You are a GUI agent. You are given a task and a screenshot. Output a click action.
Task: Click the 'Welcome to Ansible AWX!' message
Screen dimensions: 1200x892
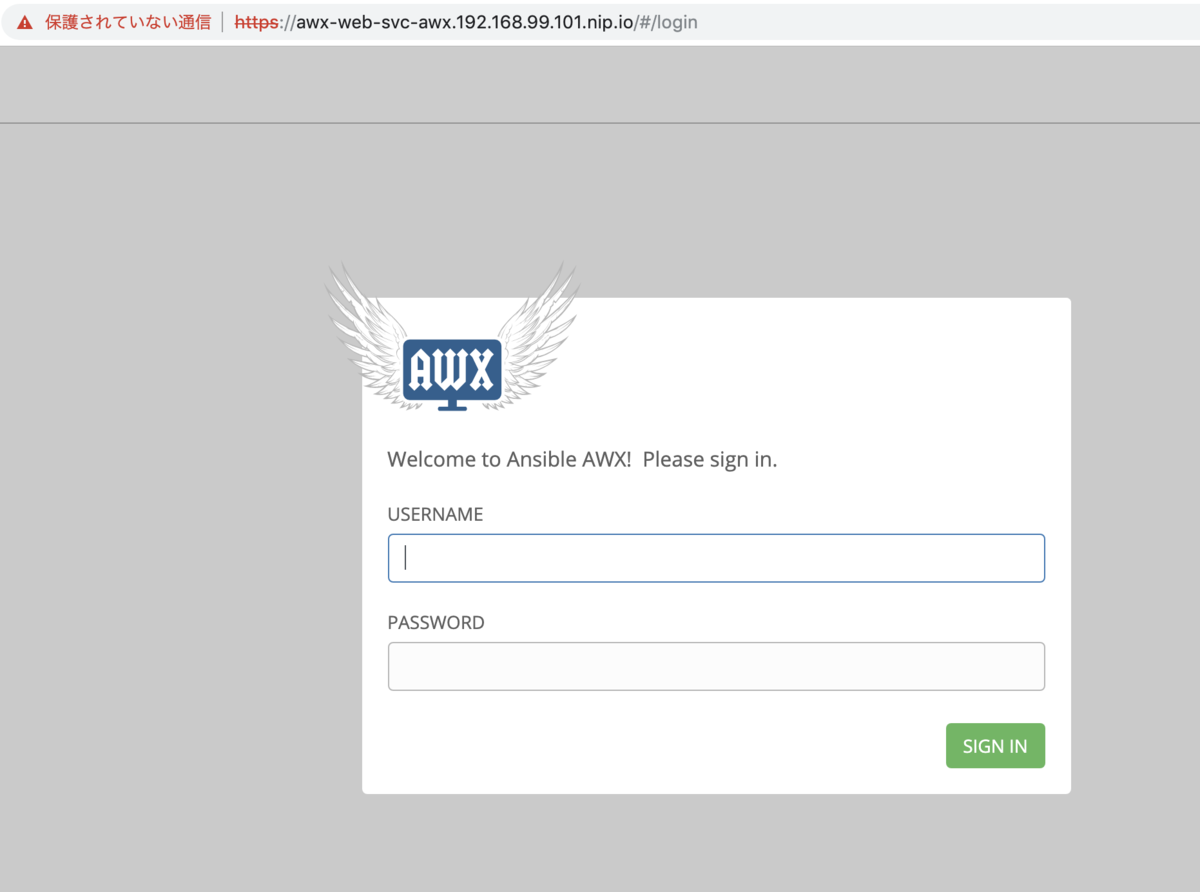click(582, 460)
